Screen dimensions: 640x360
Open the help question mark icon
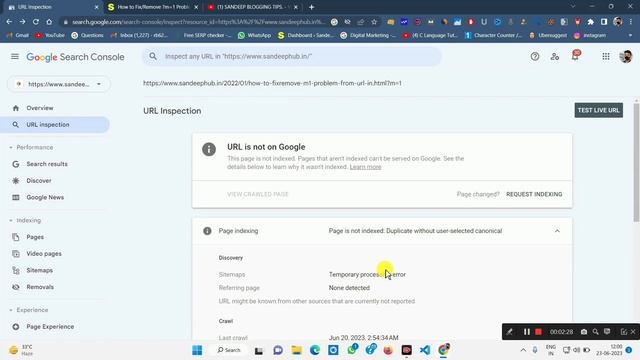click(x=535, y=57)
